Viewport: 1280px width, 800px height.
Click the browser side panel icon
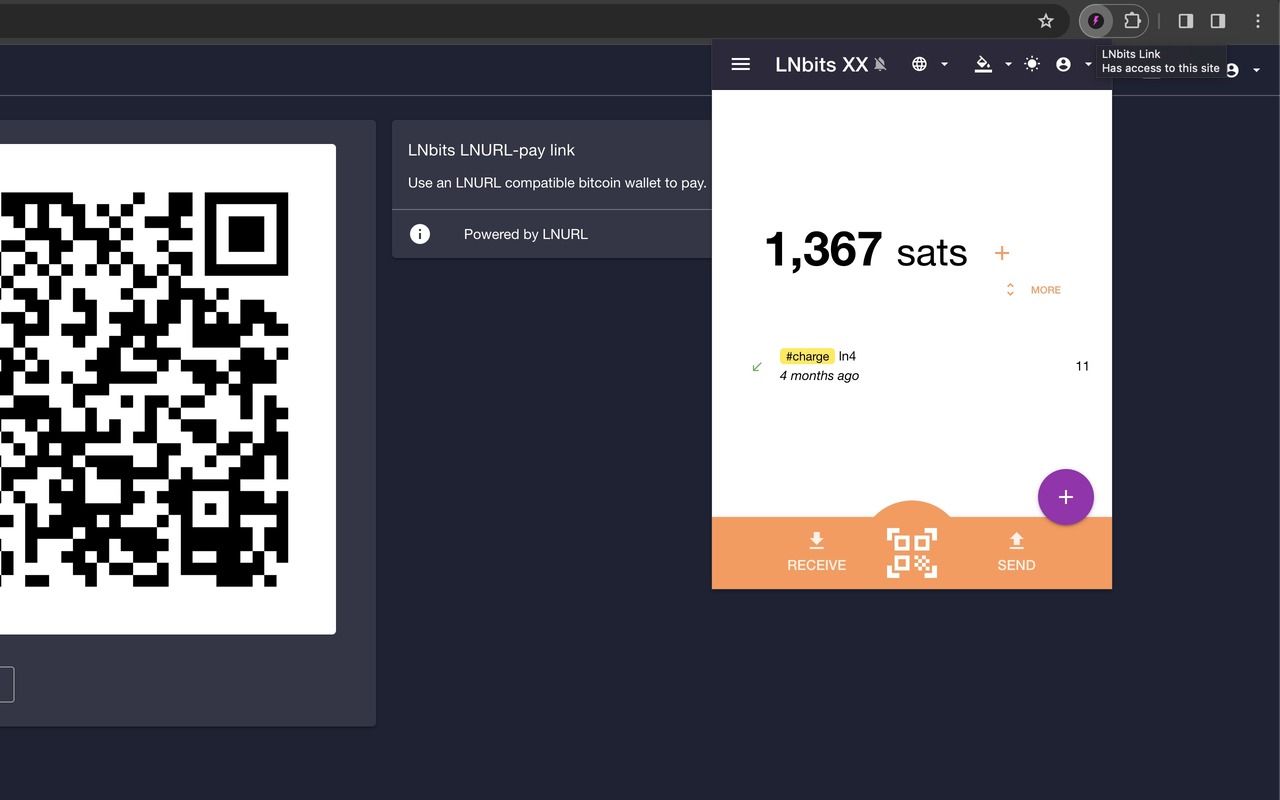(1218, 21)
